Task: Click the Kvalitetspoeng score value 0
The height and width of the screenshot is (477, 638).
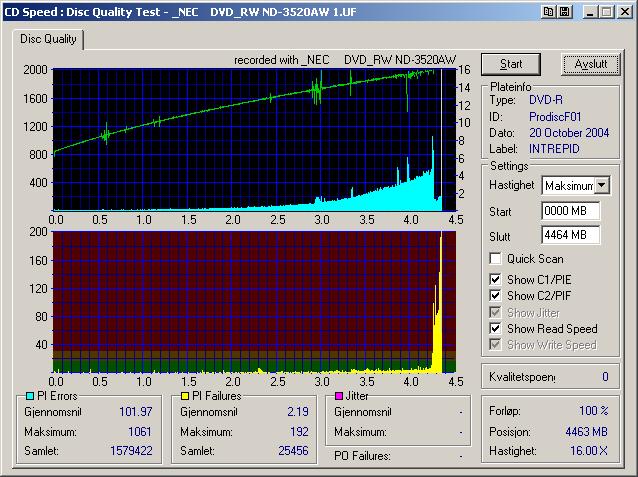Action: click(605, 377)
